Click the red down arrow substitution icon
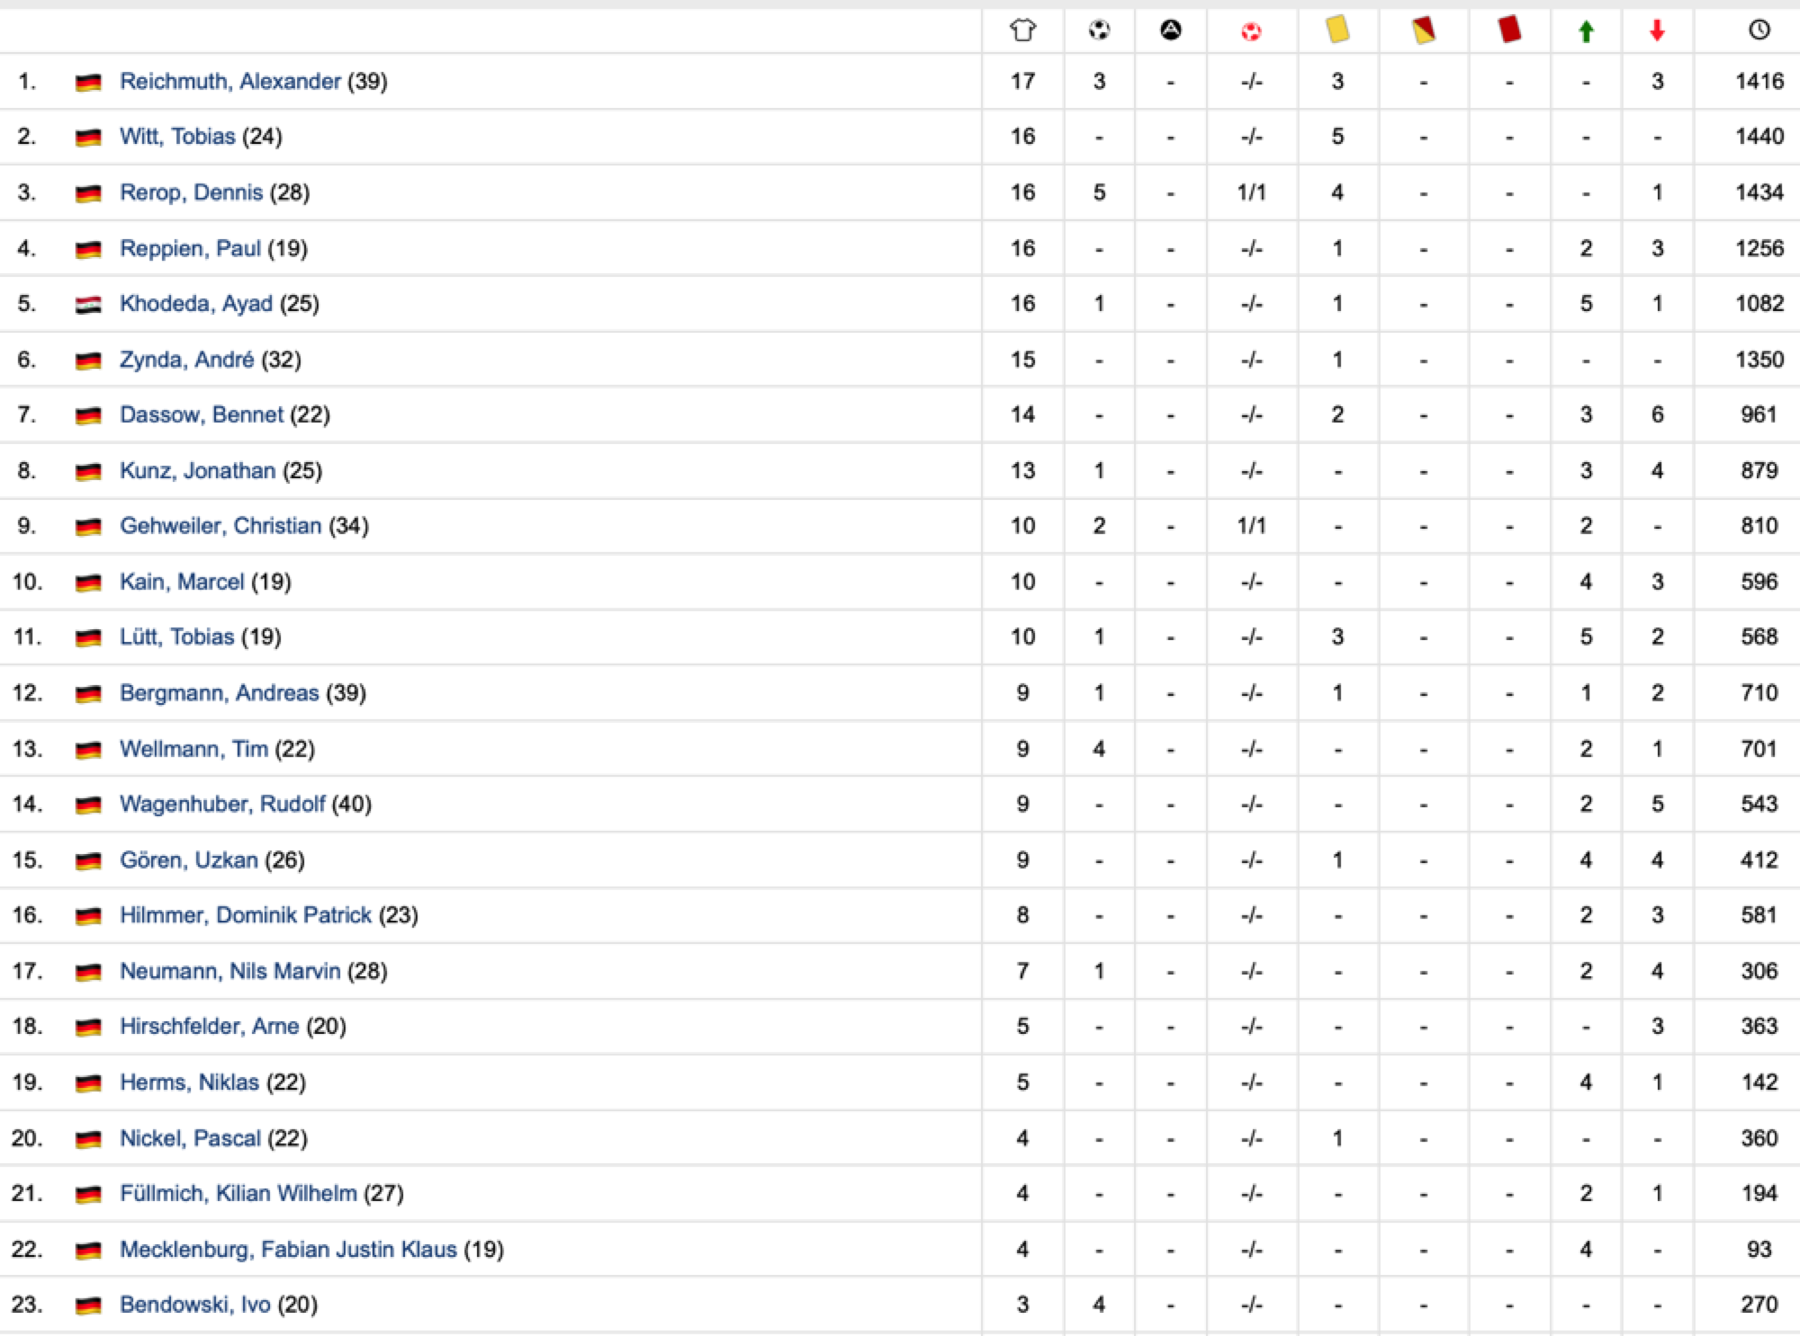1800x1336 pixels. (x=1657, y=32)
